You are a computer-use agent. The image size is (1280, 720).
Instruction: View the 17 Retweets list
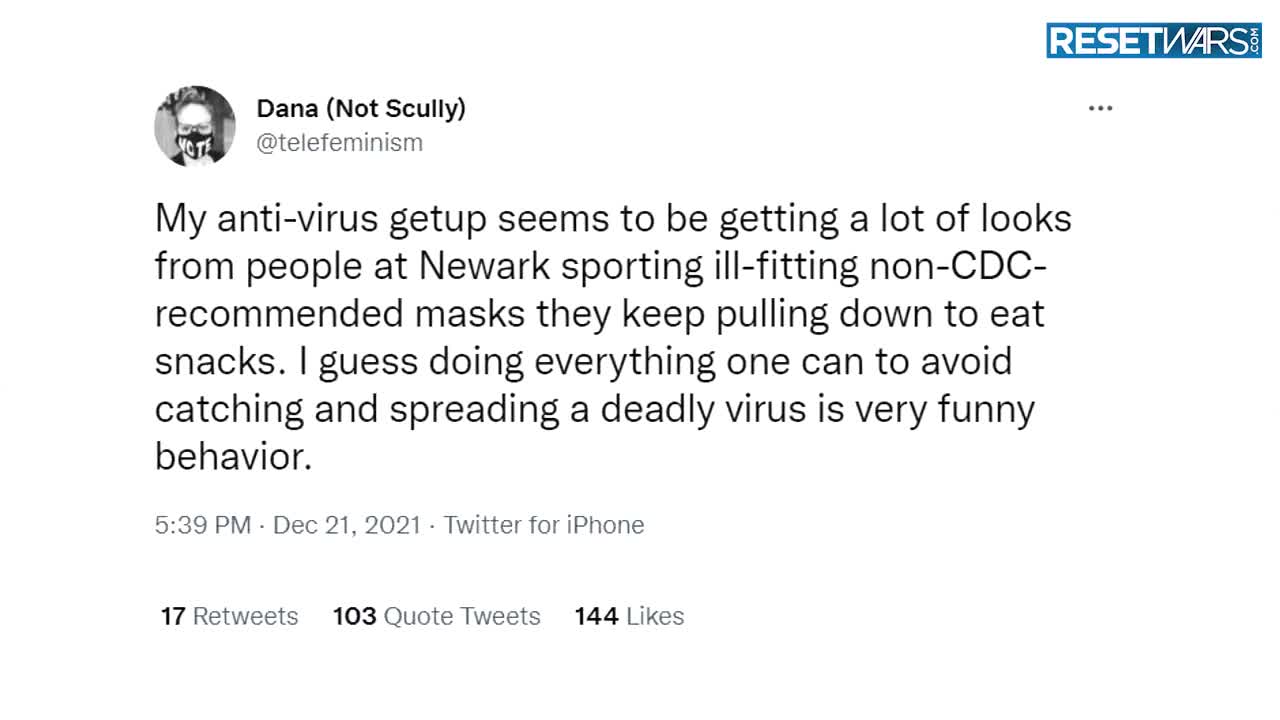229,616
